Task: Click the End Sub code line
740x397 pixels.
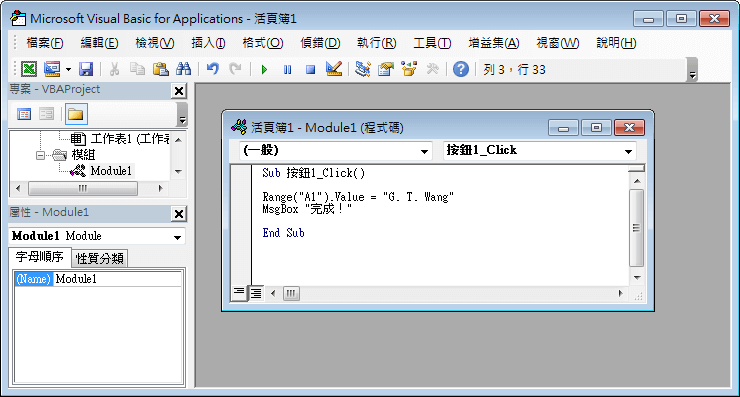Action: click(283, 233)
